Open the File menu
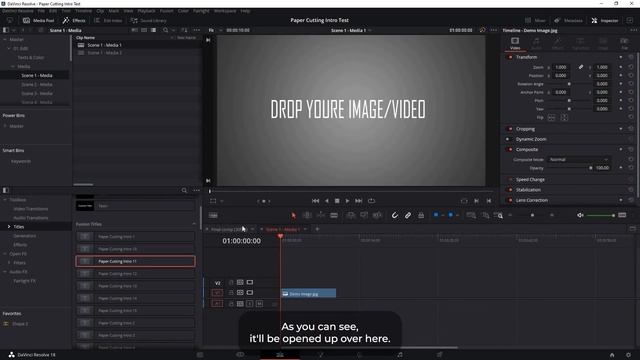 pos(41,11)
